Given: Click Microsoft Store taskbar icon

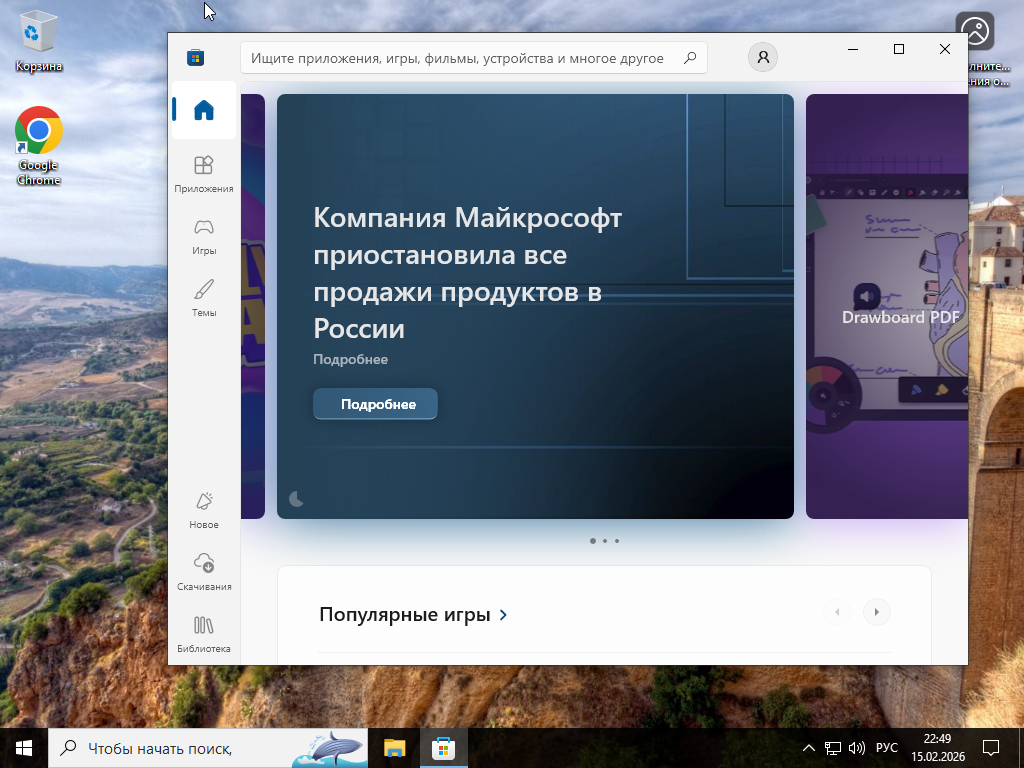Looking at the screenshot, I should tap(443, 748).
